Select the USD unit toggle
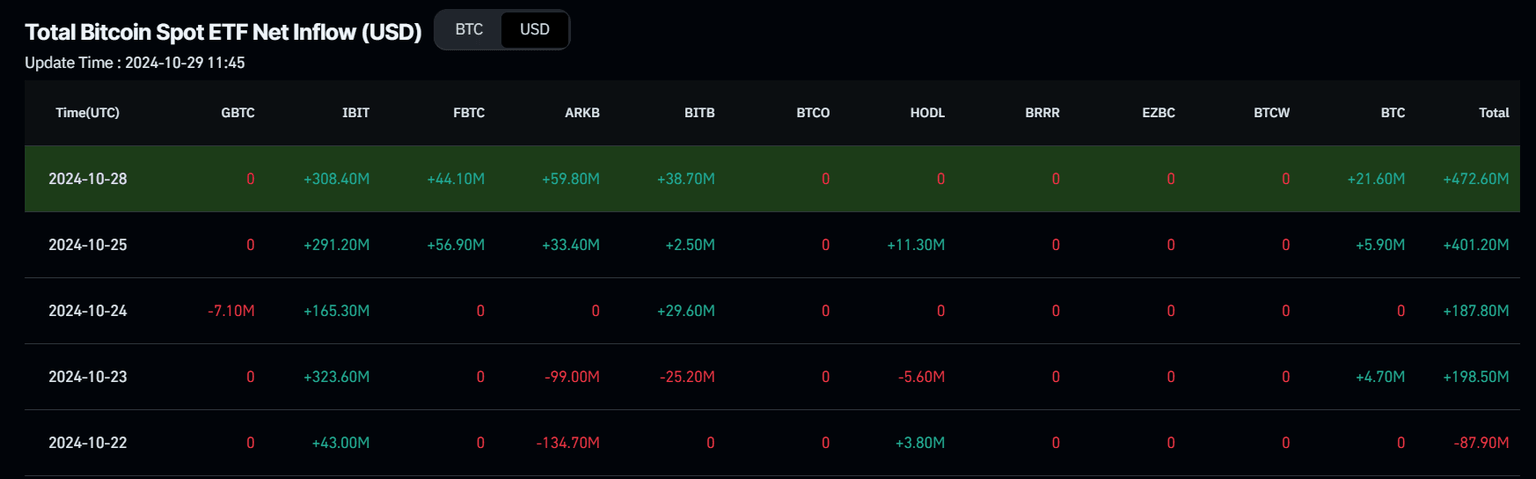 pos(535,30)
